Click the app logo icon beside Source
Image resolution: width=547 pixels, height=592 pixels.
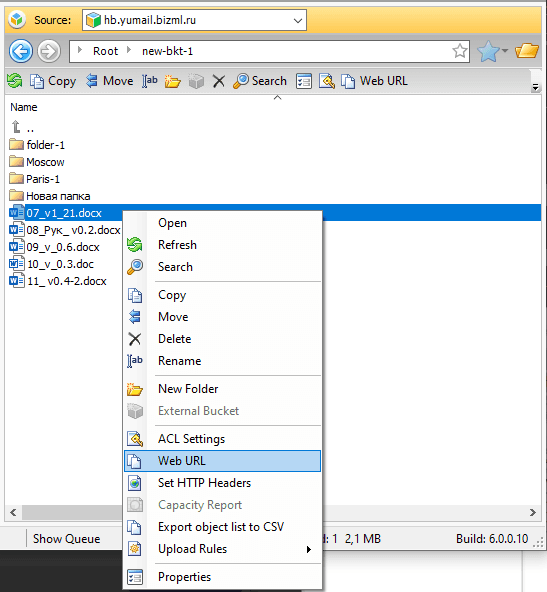coord(17,20)
